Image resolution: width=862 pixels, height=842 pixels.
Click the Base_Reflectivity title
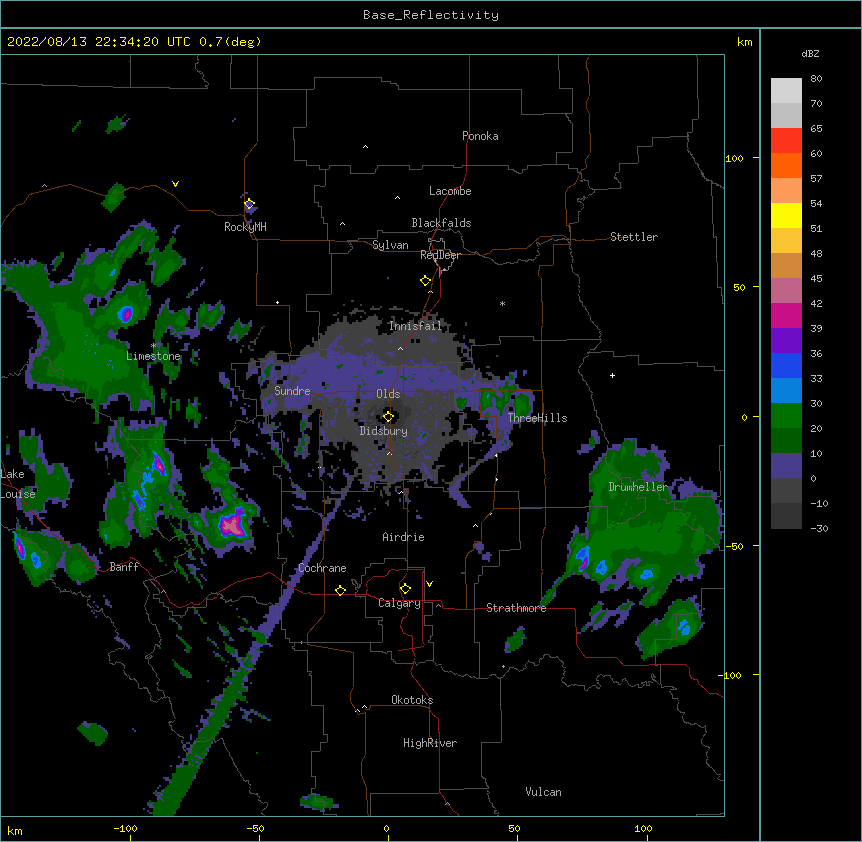431,15
